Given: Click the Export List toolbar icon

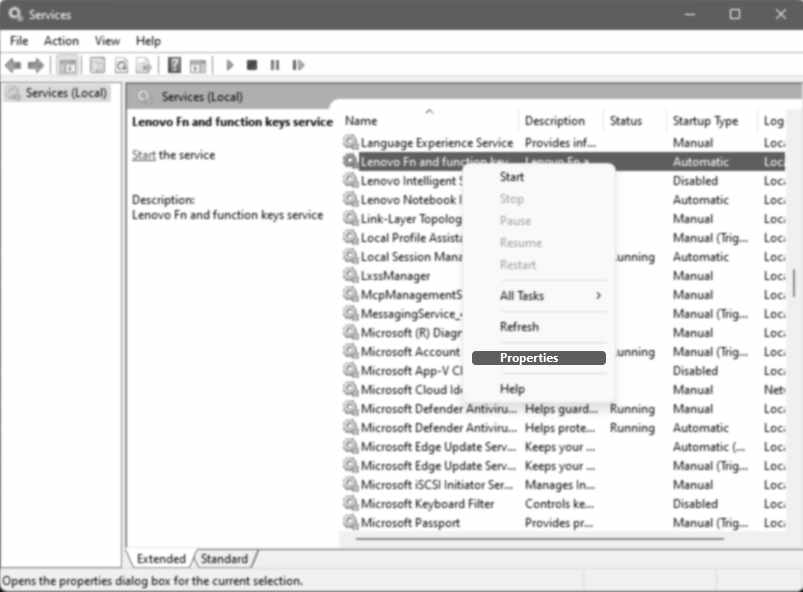Looking at the screenshot, I should click(x=143, y=65).
